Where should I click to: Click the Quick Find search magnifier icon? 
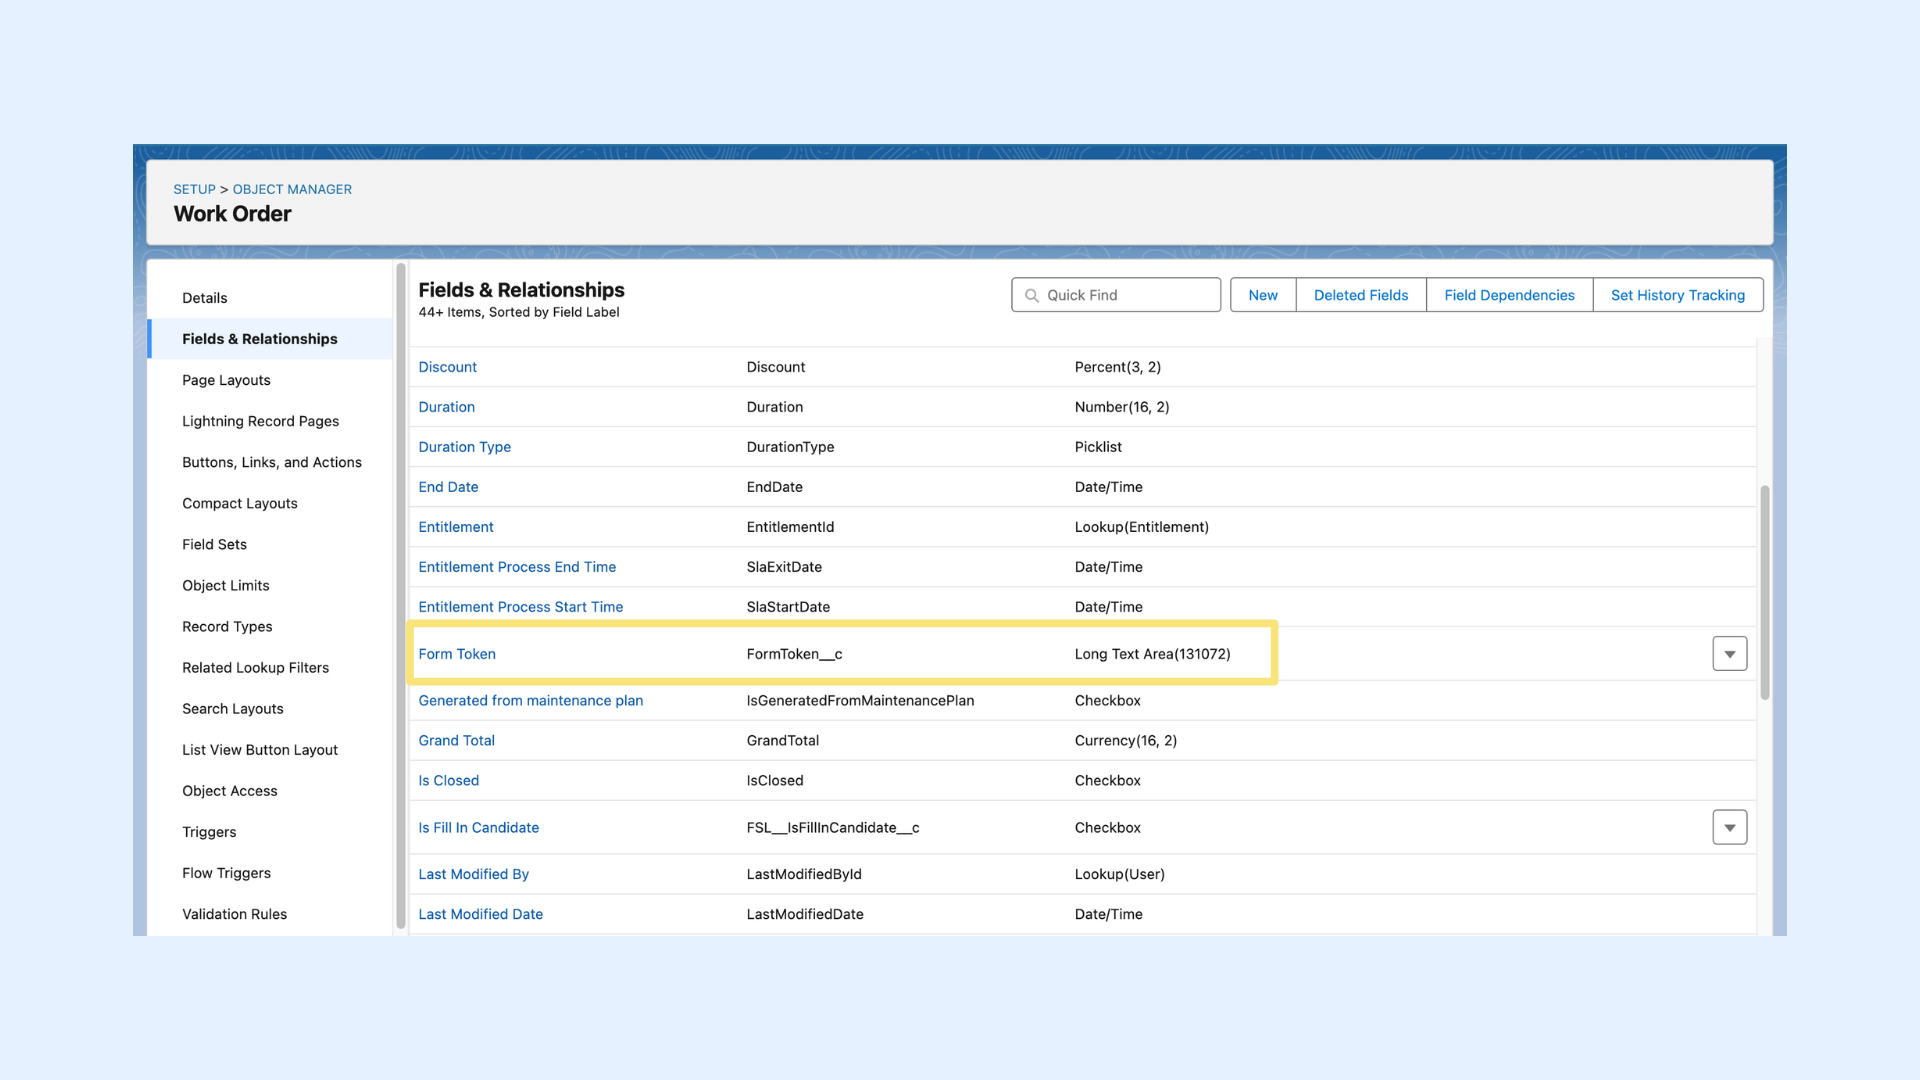click(1031, 295)
